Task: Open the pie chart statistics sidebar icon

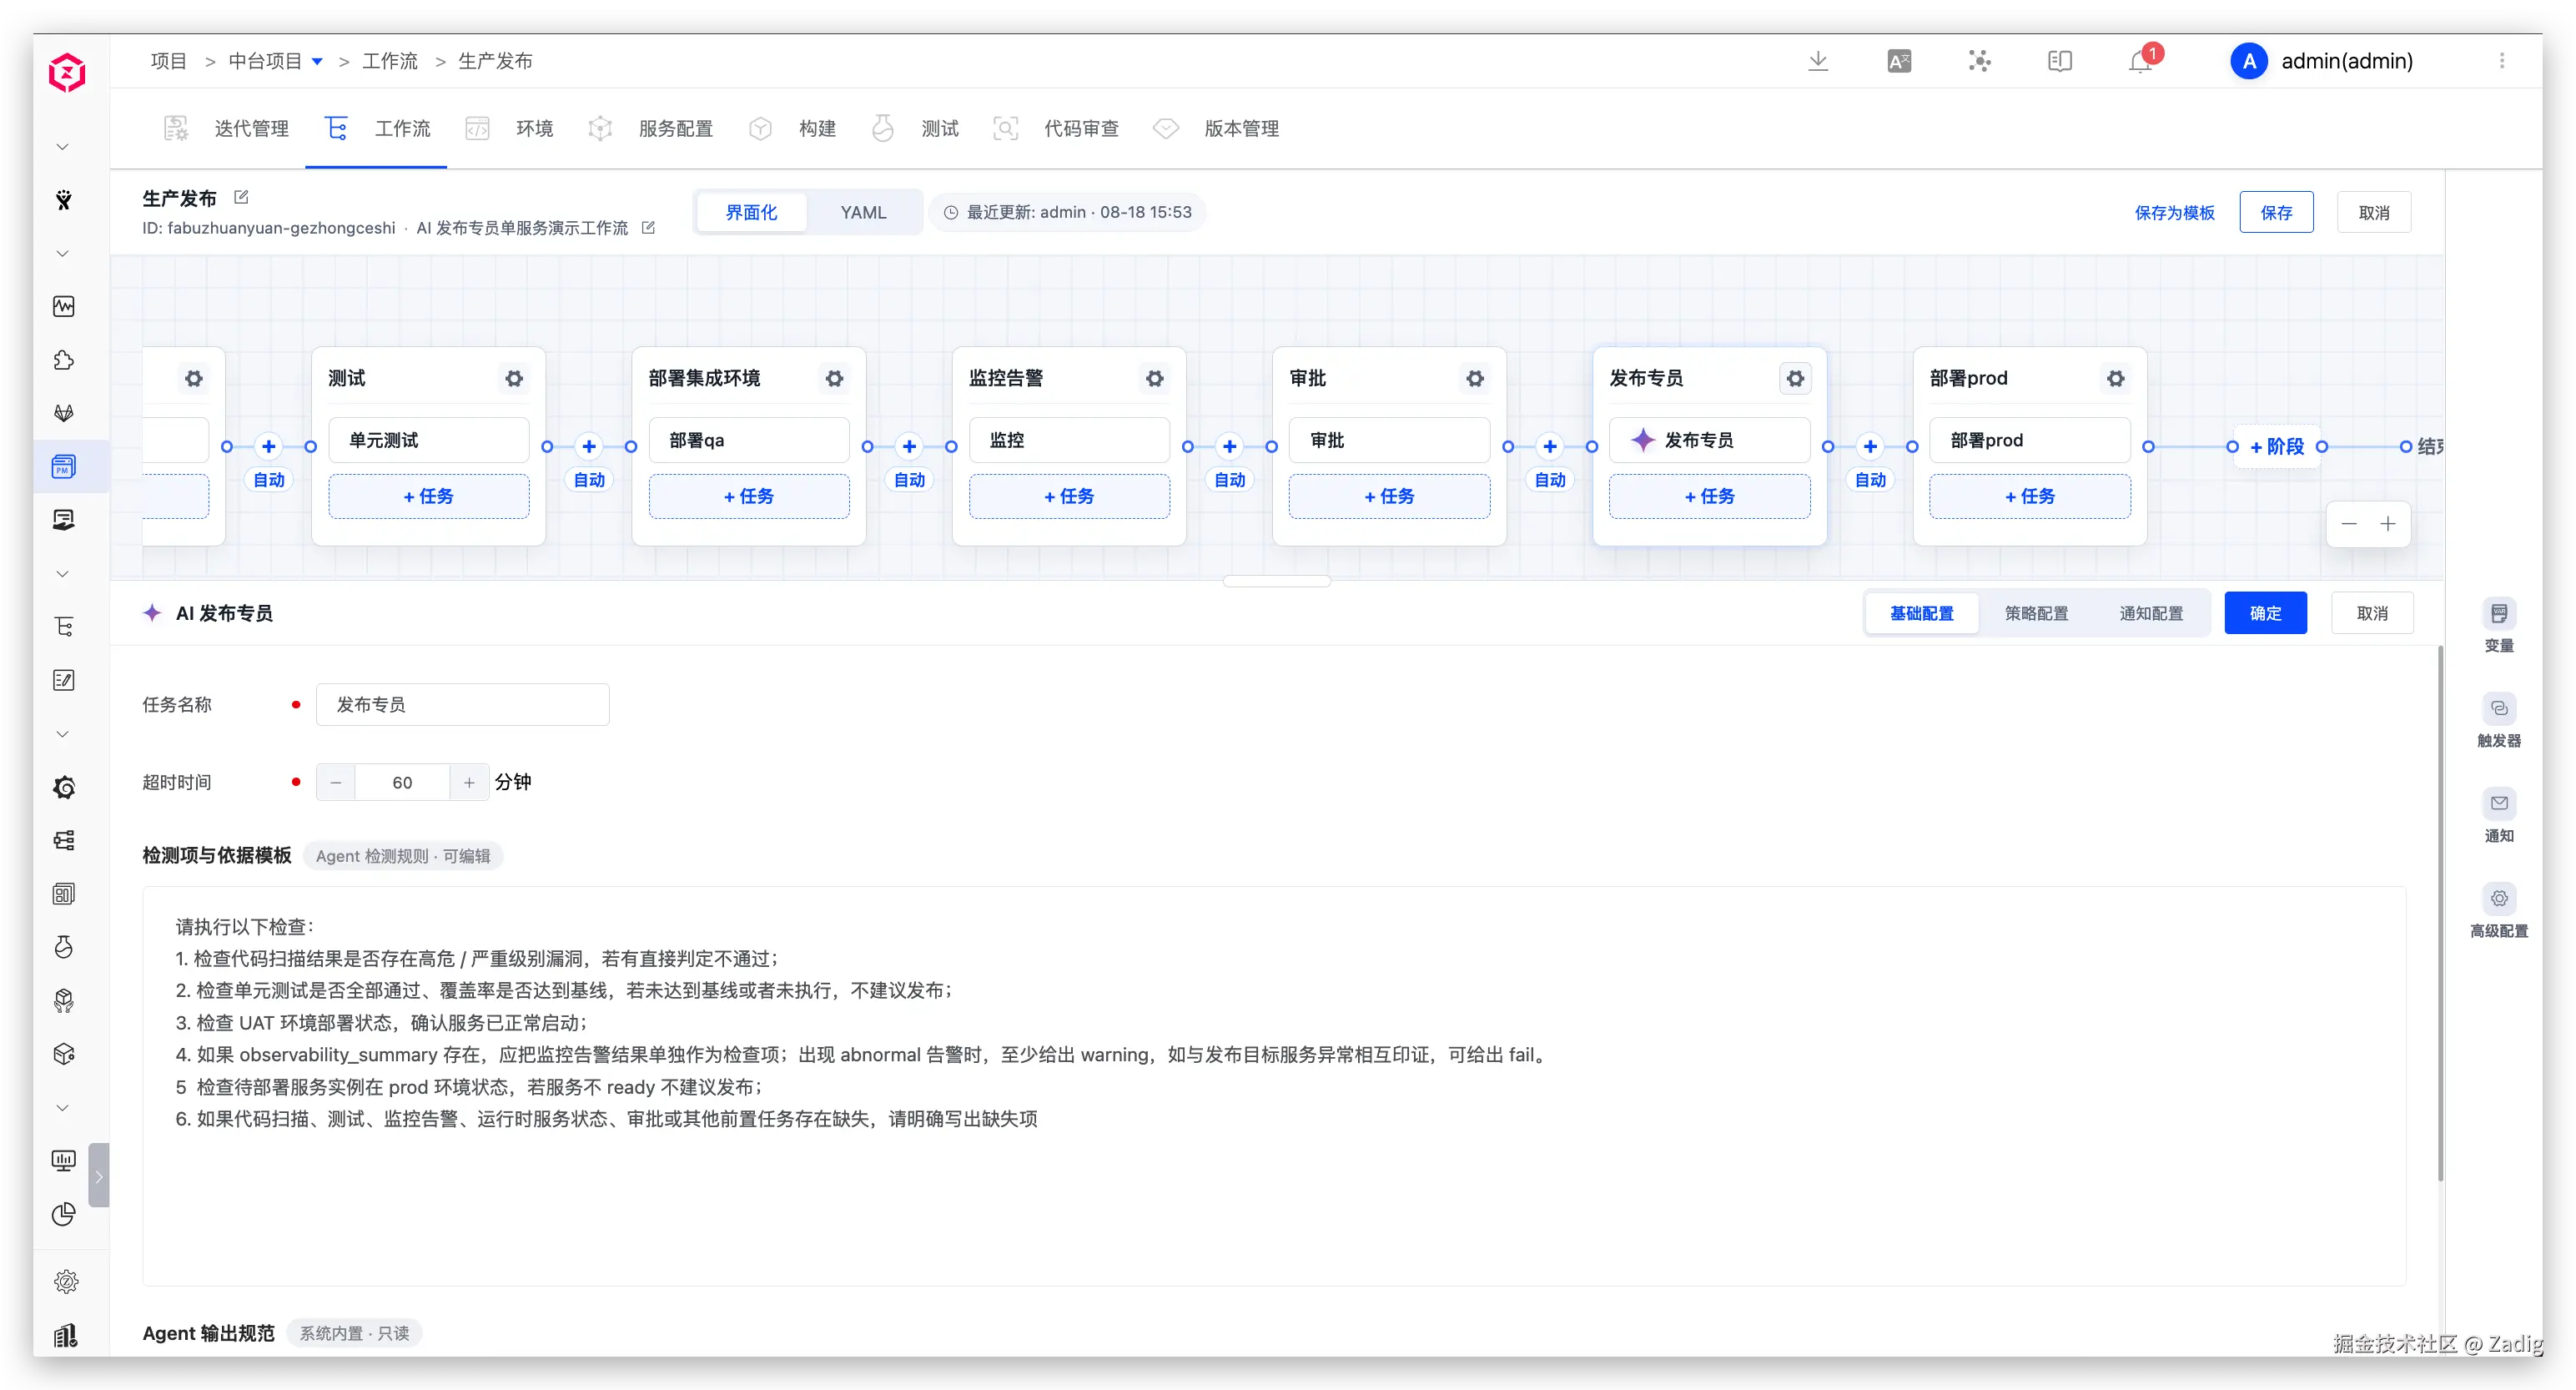Action: point(64,1213)
